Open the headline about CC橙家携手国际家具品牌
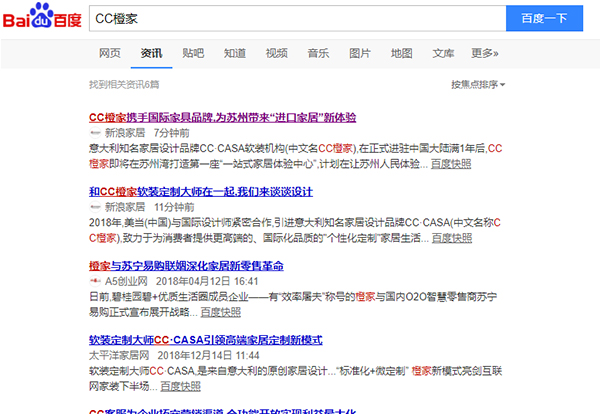Screen dimensions: 600x414 pyautogui.click(x=222, y=117)
